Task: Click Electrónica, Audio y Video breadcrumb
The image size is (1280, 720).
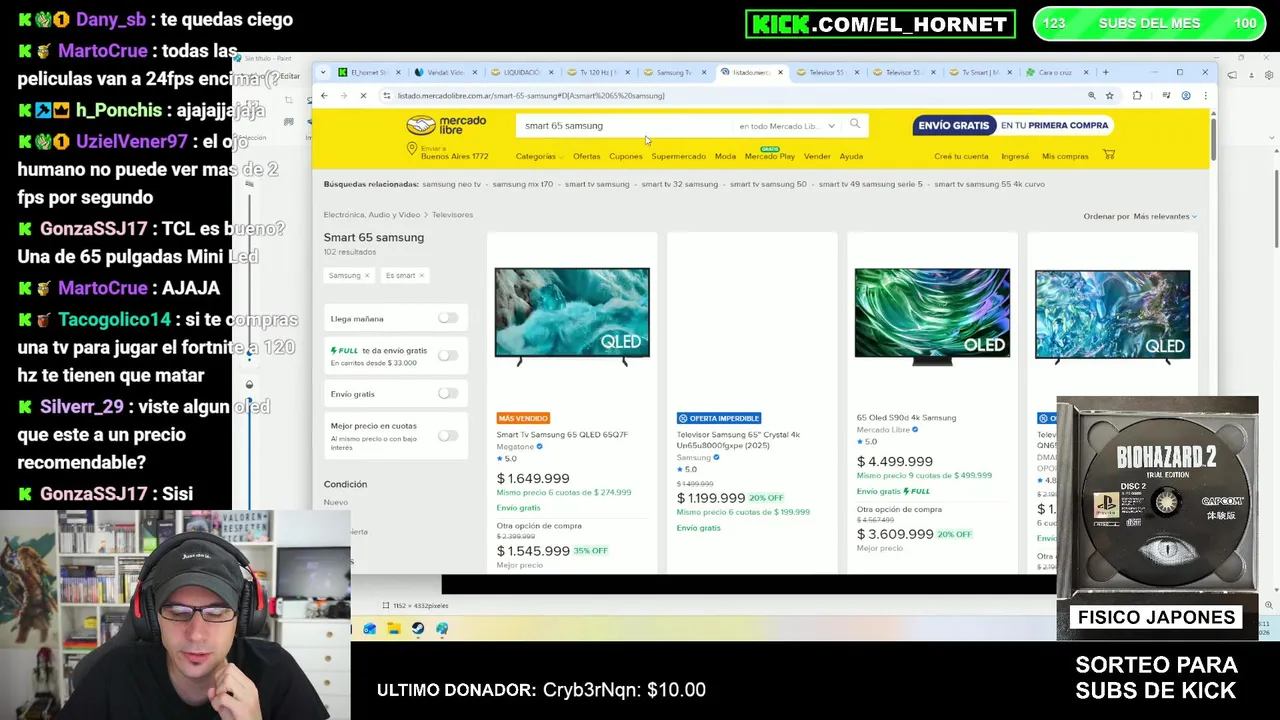Action: (x=372, y=215)
